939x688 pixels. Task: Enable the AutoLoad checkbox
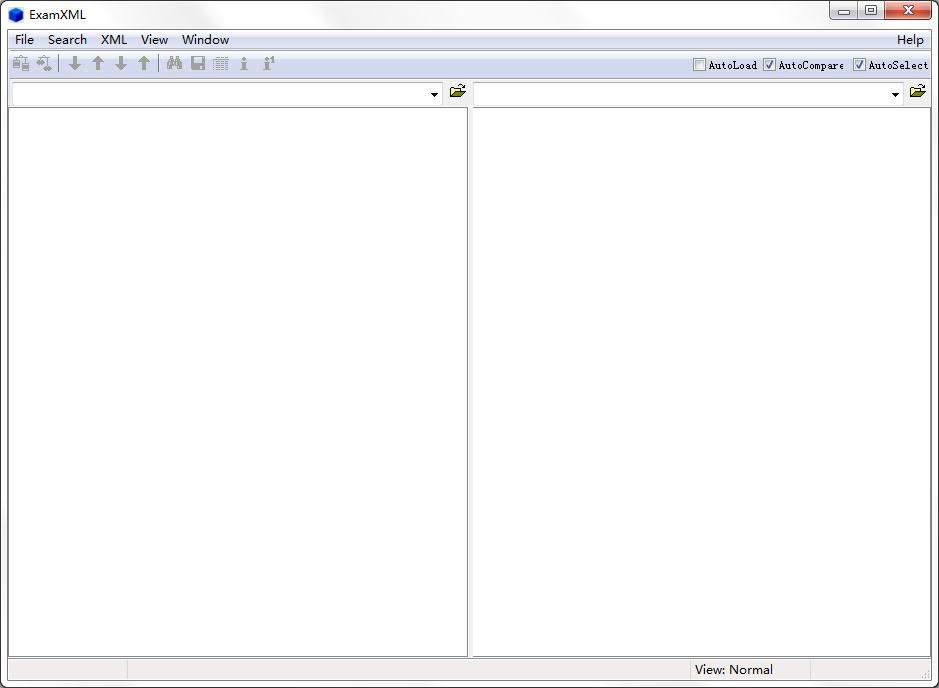point(699,64)
